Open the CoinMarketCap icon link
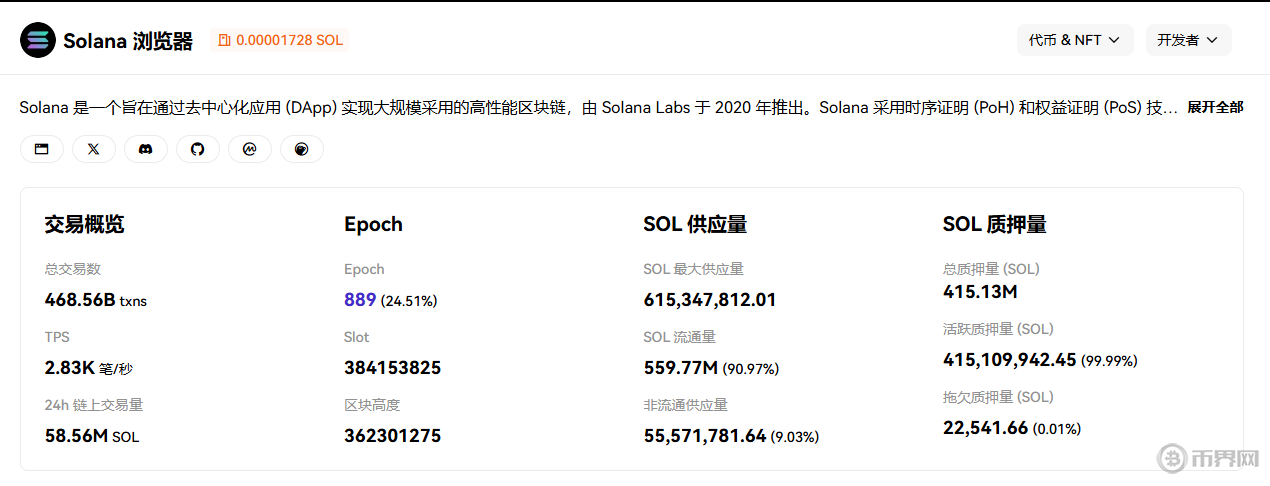1270x486 pixels. 250,149
